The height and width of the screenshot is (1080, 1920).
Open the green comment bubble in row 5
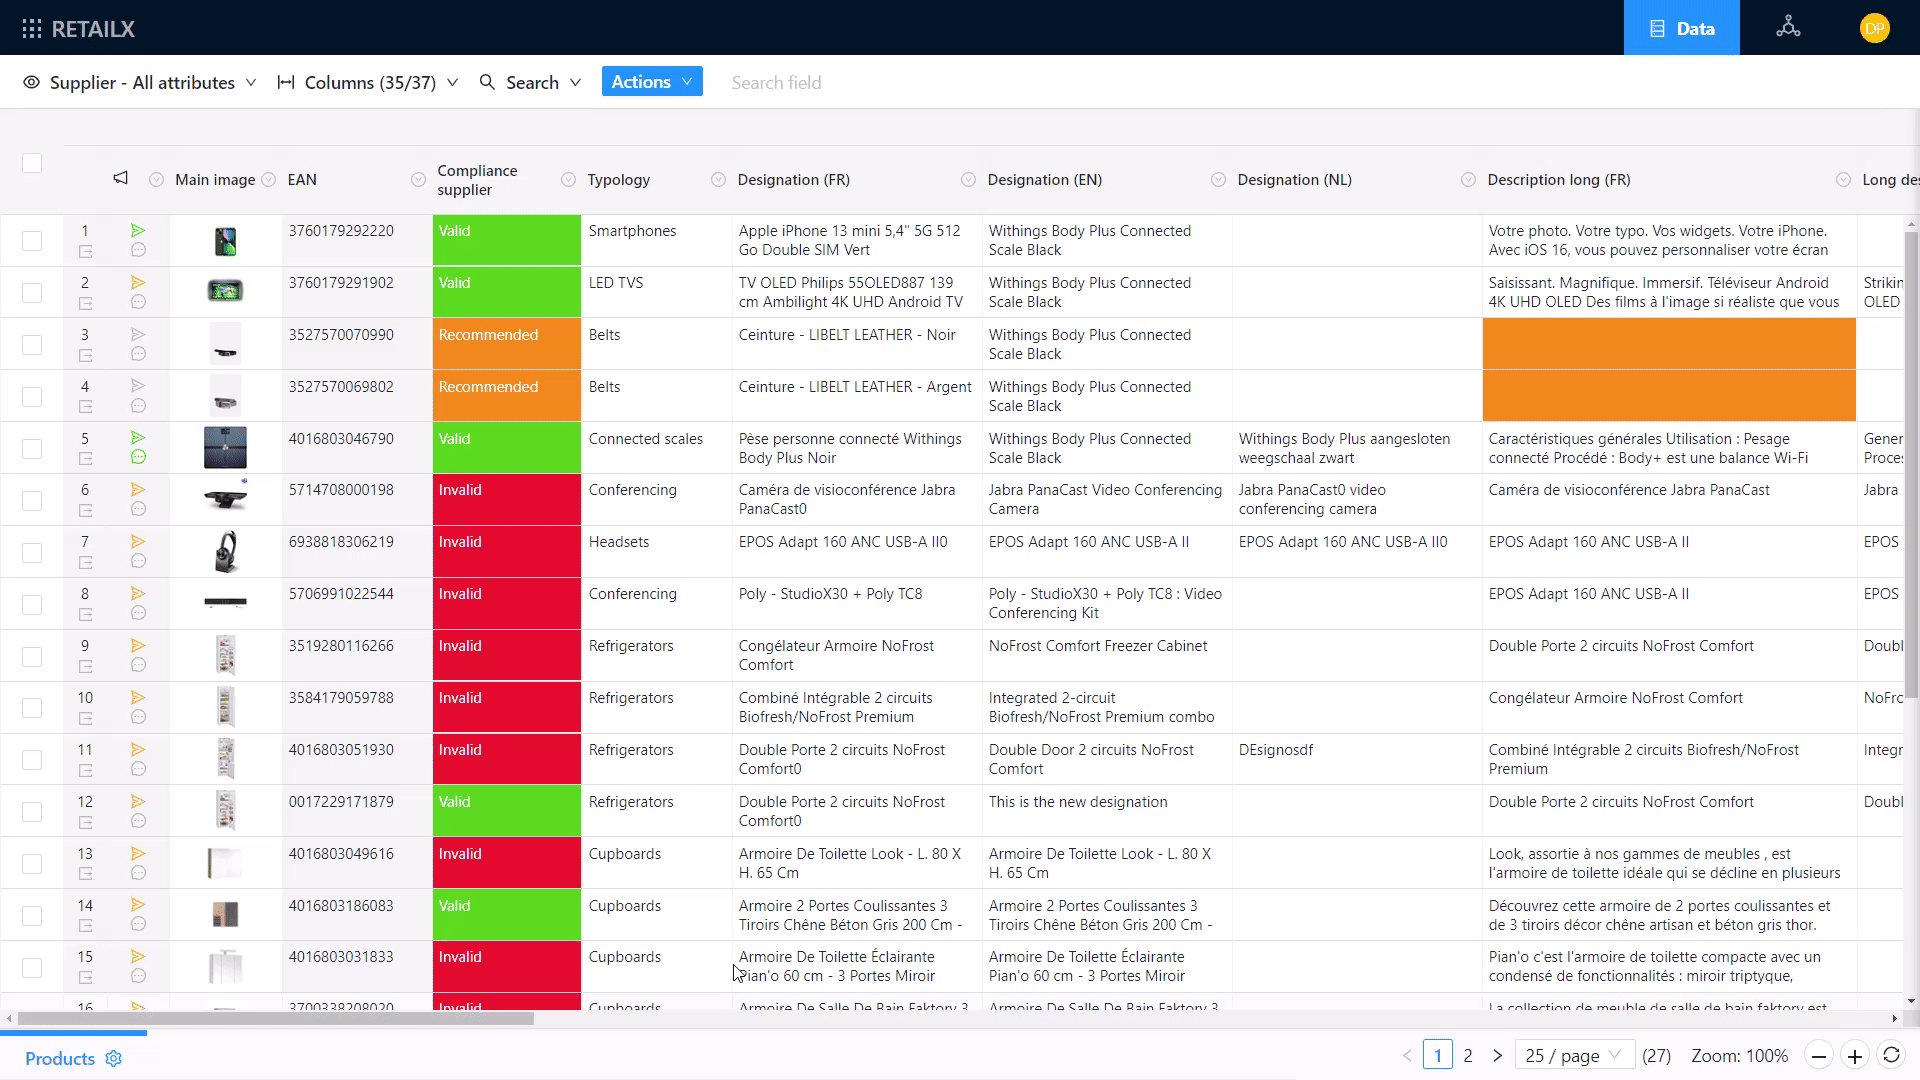[x=138, y=457]
